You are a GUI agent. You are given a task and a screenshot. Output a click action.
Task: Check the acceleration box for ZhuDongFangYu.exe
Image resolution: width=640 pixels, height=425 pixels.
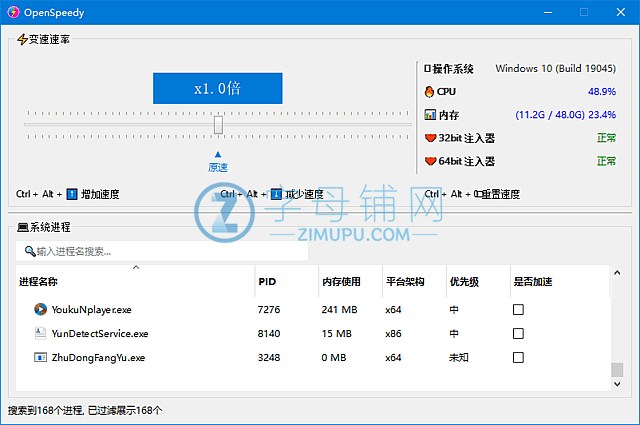pos(518,357)
